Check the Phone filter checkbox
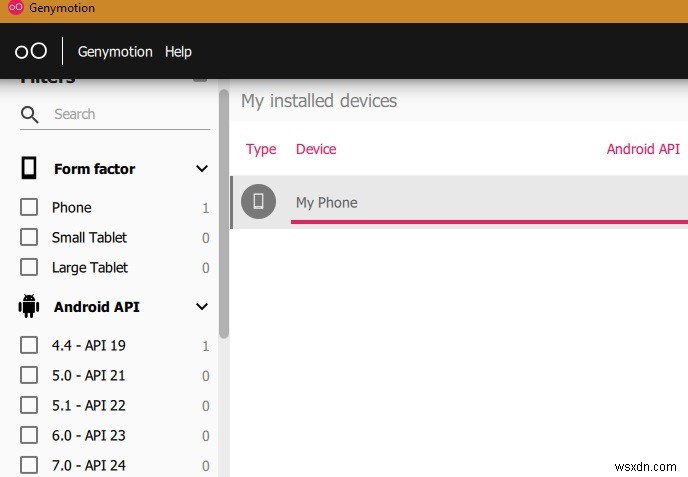 [x=29, y=207]
